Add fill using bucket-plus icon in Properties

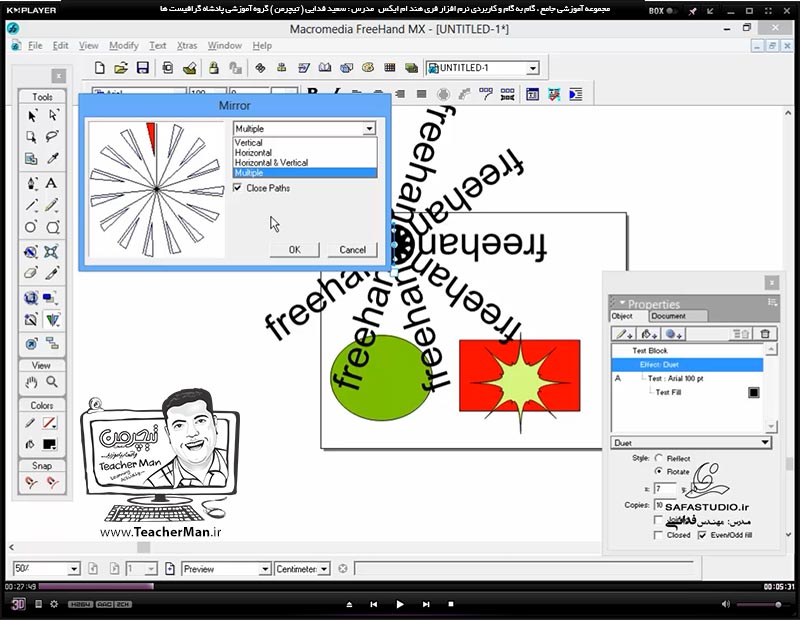[649, 334]
